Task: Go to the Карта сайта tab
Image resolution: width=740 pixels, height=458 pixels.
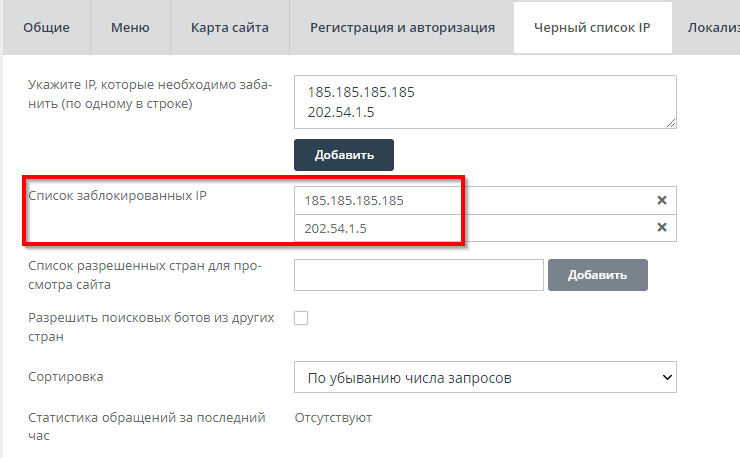Action: click(229, 27)
